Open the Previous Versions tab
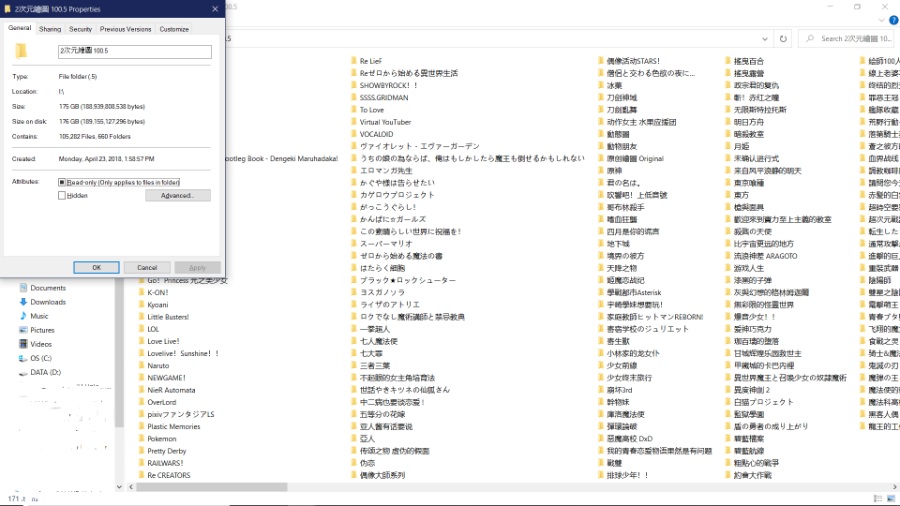 pyautogui.click(x=125, y=29)
